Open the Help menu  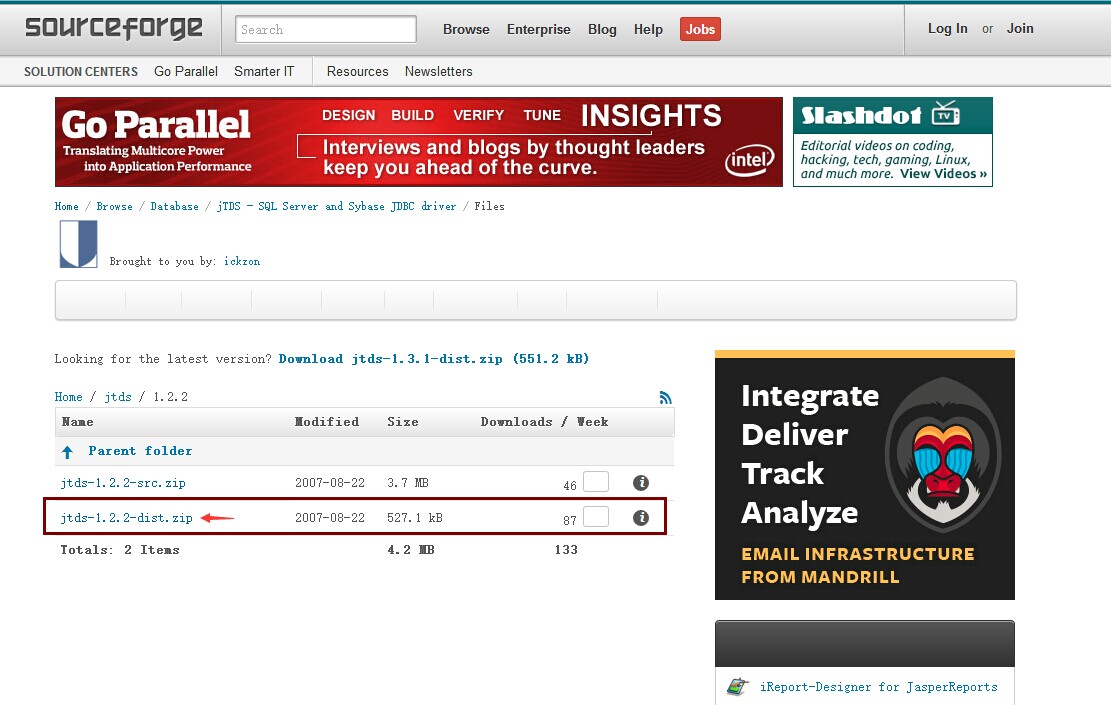(x=648, y=29)
